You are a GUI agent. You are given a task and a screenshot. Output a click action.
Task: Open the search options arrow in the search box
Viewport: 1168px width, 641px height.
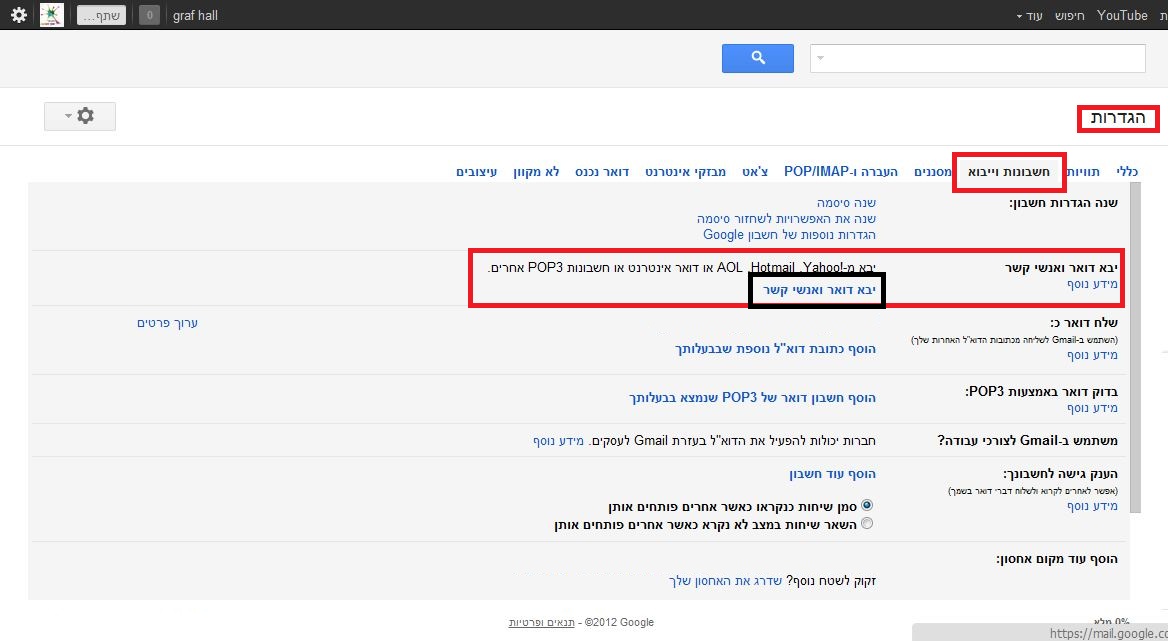click(x=820, y=58)
